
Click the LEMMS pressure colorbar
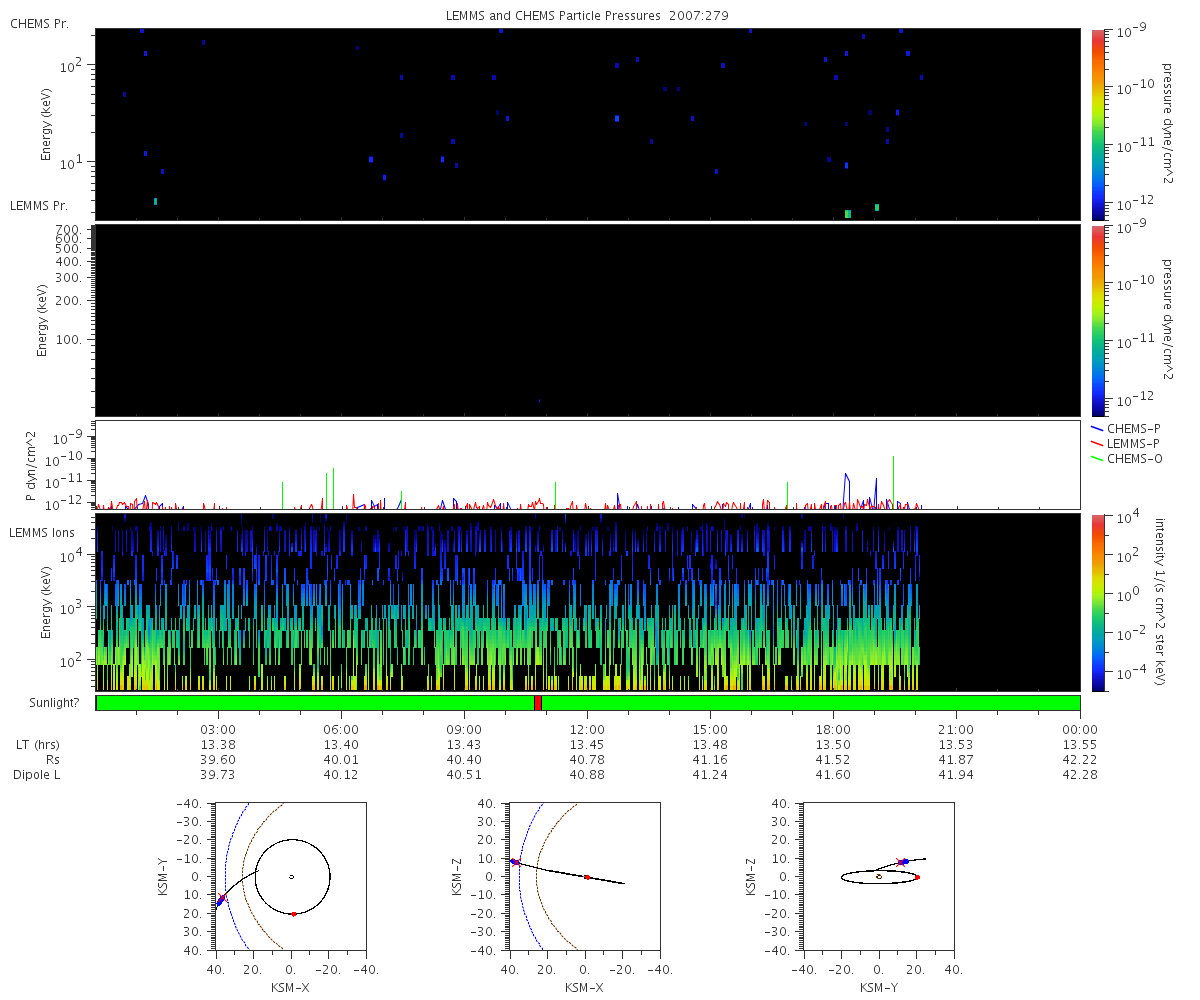(x=1098, y=320)
